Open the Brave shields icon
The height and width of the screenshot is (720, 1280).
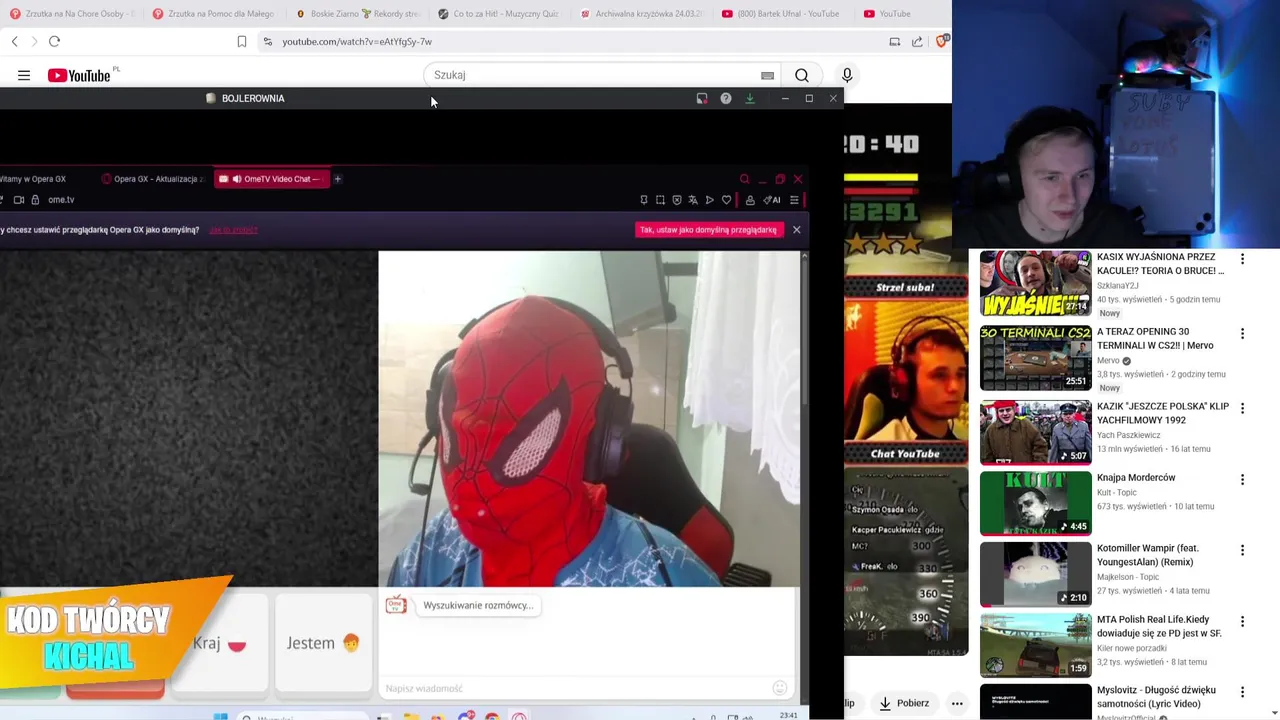tap(942, 41)
